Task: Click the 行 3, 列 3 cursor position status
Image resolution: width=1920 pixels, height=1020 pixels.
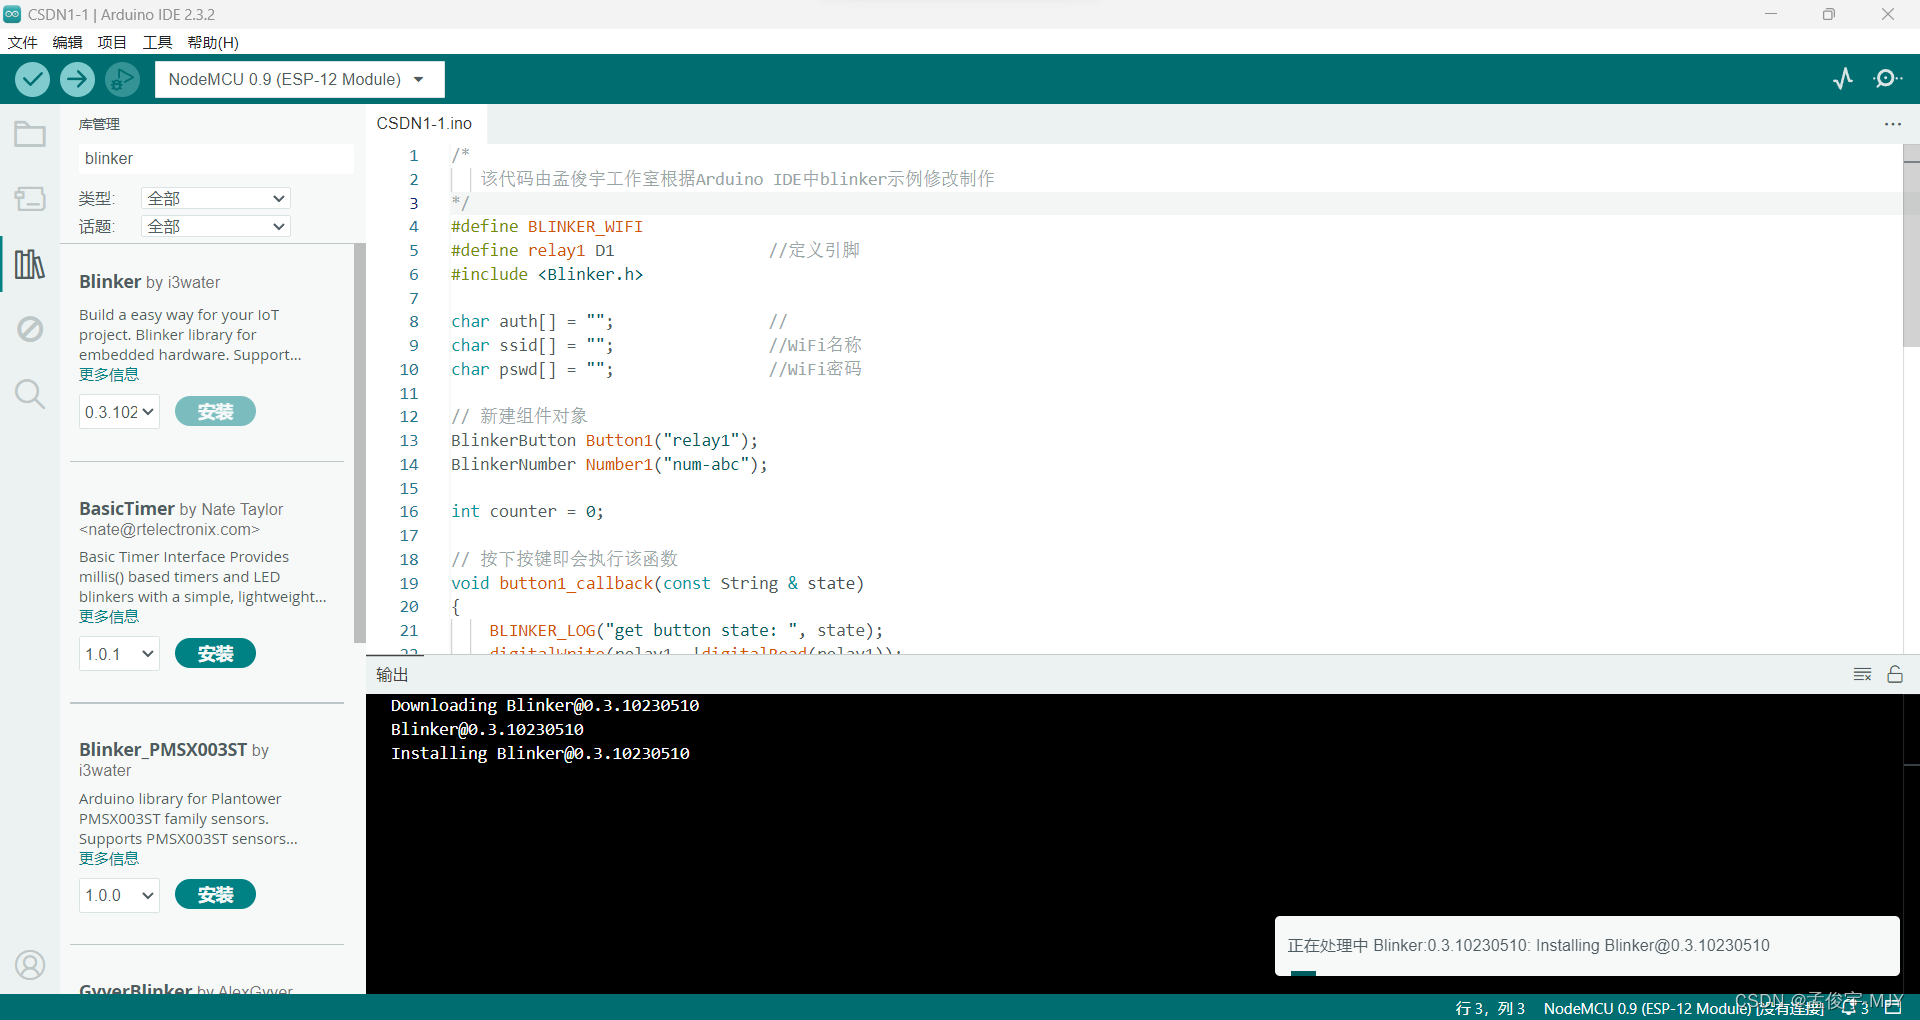Action: click(1490, 1008)
